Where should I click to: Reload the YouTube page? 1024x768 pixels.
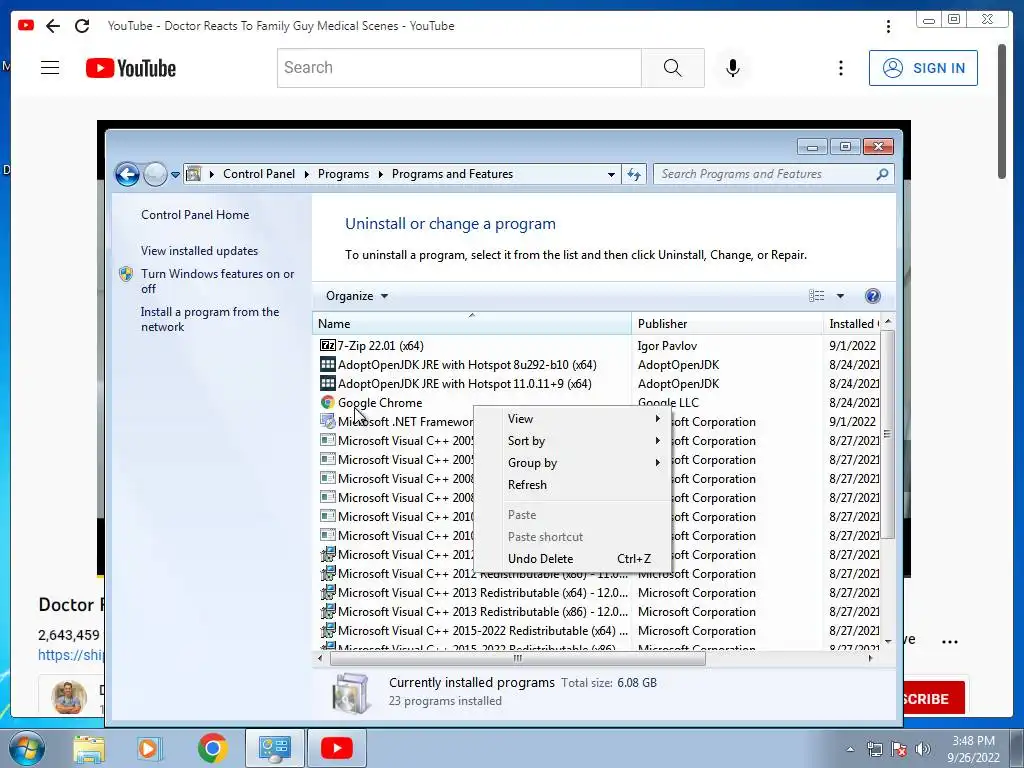click(82, 26)
